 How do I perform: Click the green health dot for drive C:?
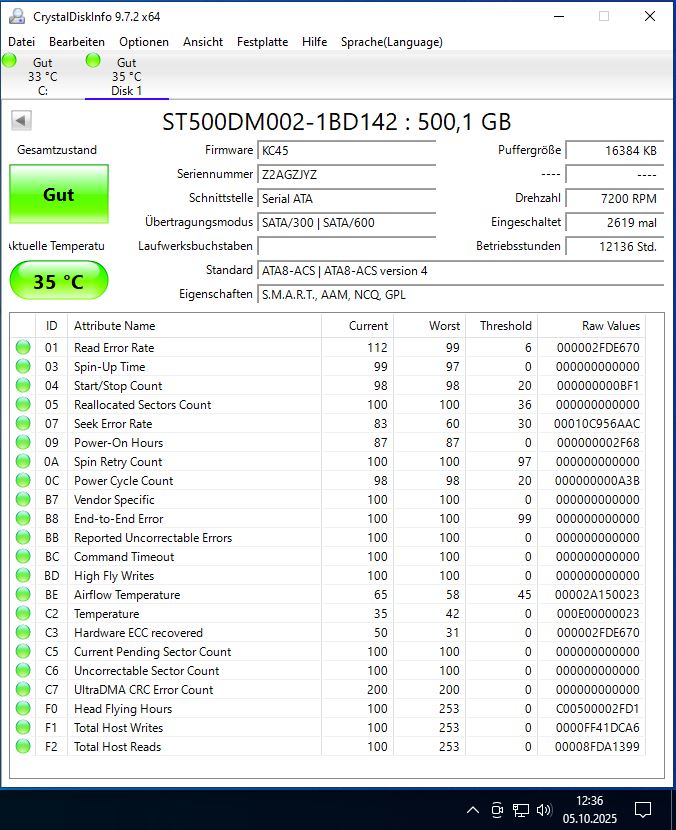point(10,60)
